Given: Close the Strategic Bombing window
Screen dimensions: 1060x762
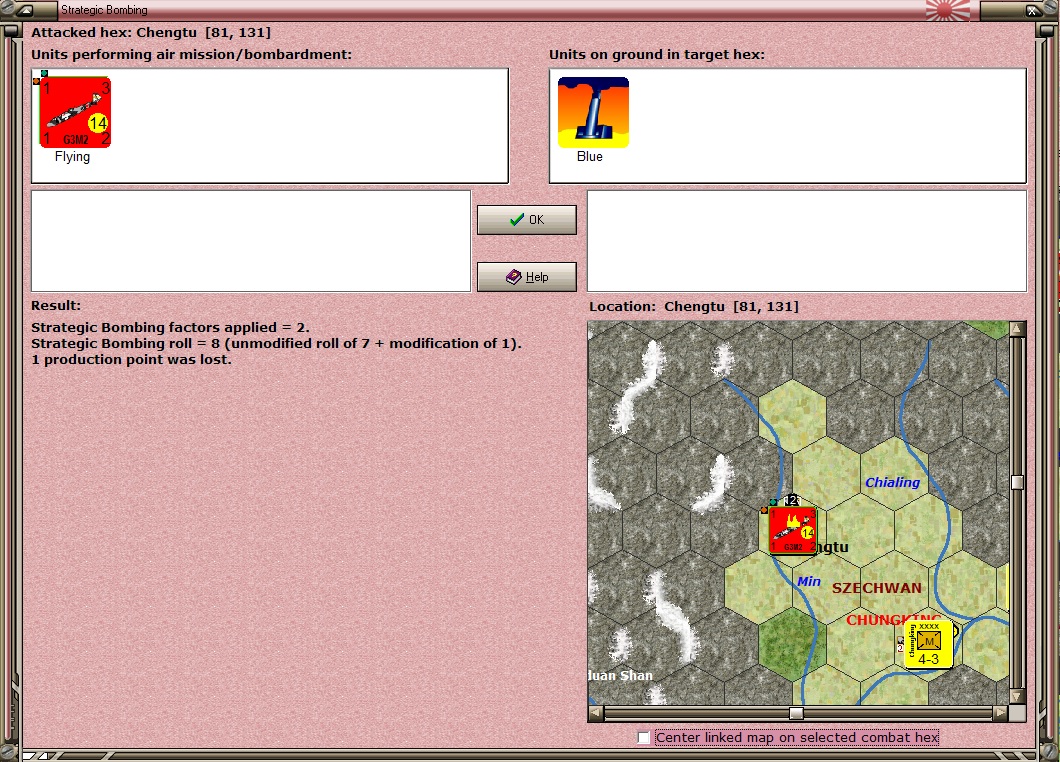Looking at the screenshot, I should click(1032, 10).
